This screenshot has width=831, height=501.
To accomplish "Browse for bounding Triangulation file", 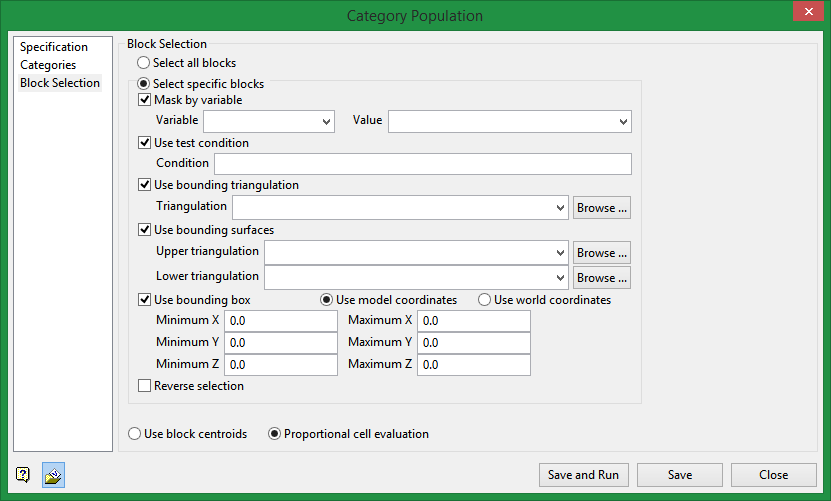I will point(602,208).
